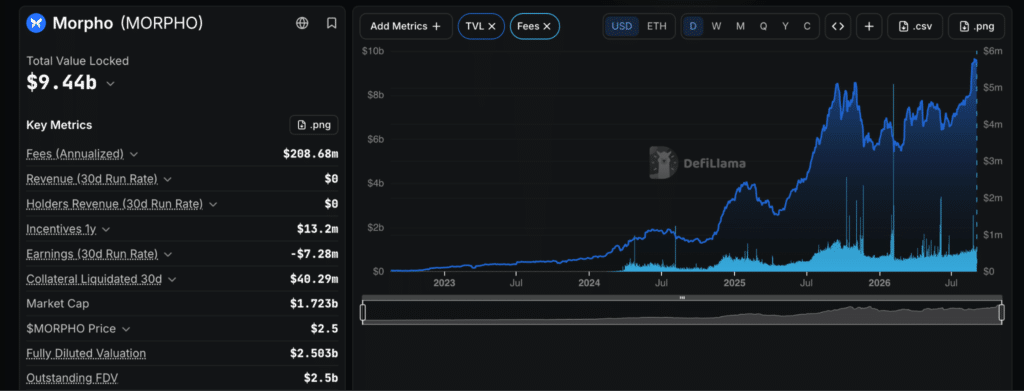The width and height of the screenshot is (1024, 391).
Task: Remove the Fees metric chip
Action: (x=547, y=26)
